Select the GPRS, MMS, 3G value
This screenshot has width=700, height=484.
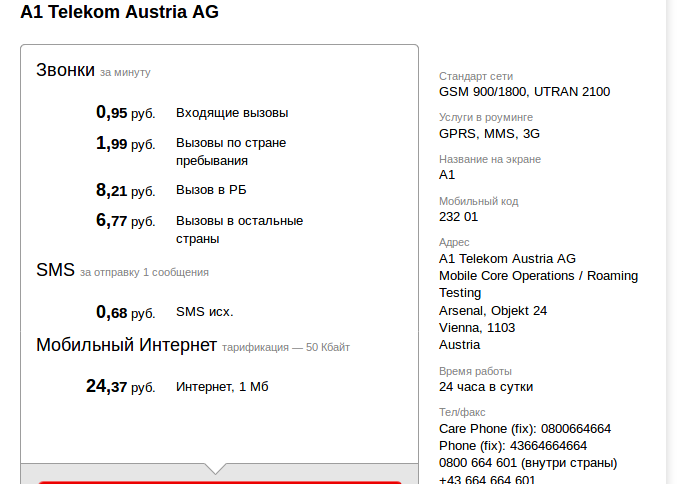pos(489,134)
